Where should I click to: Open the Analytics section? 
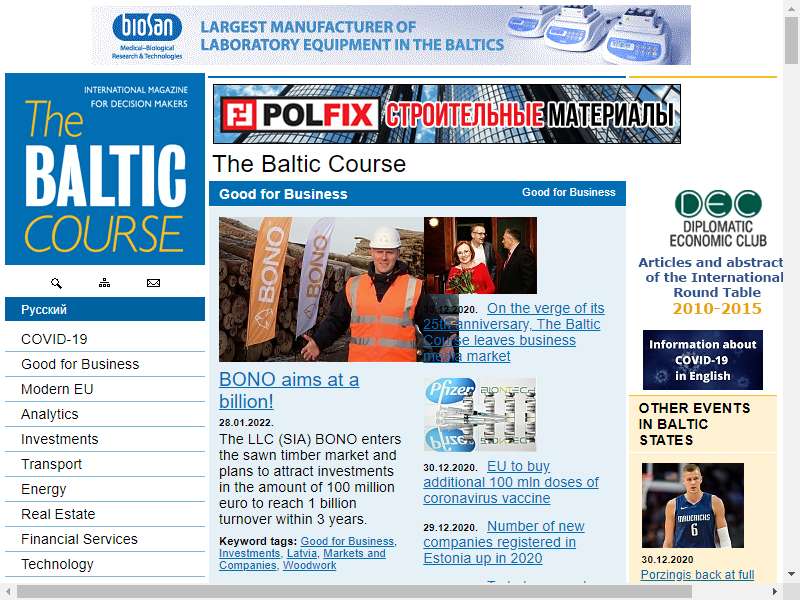click(105, 414)
